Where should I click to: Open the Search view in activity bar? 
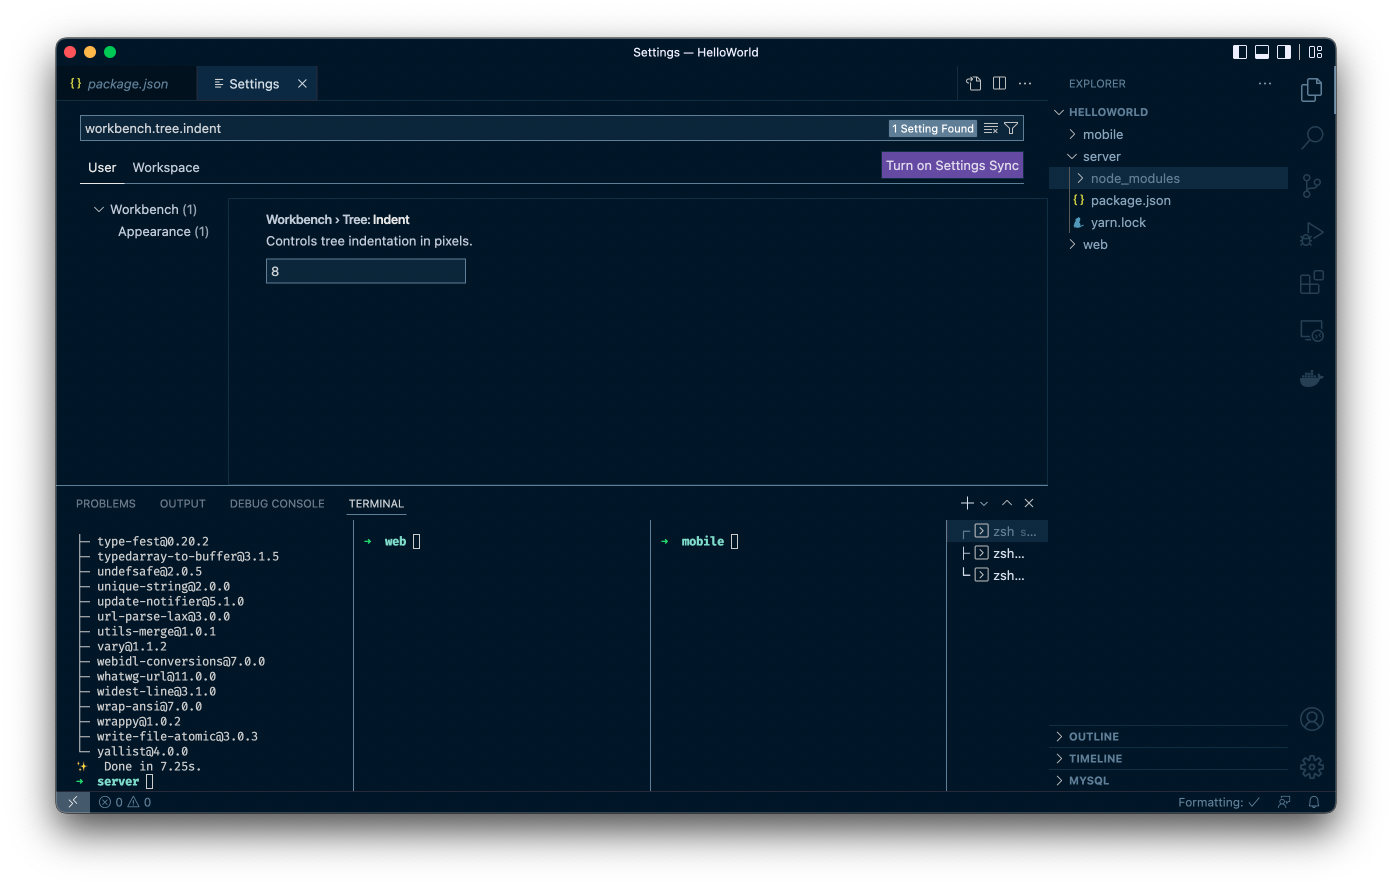pos(1311,137)
